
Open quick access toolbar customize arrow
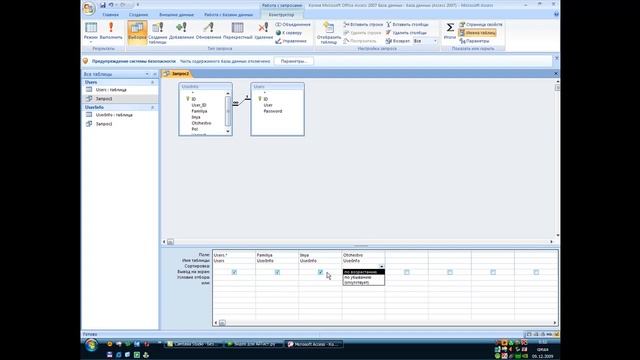tap(138, 5)
